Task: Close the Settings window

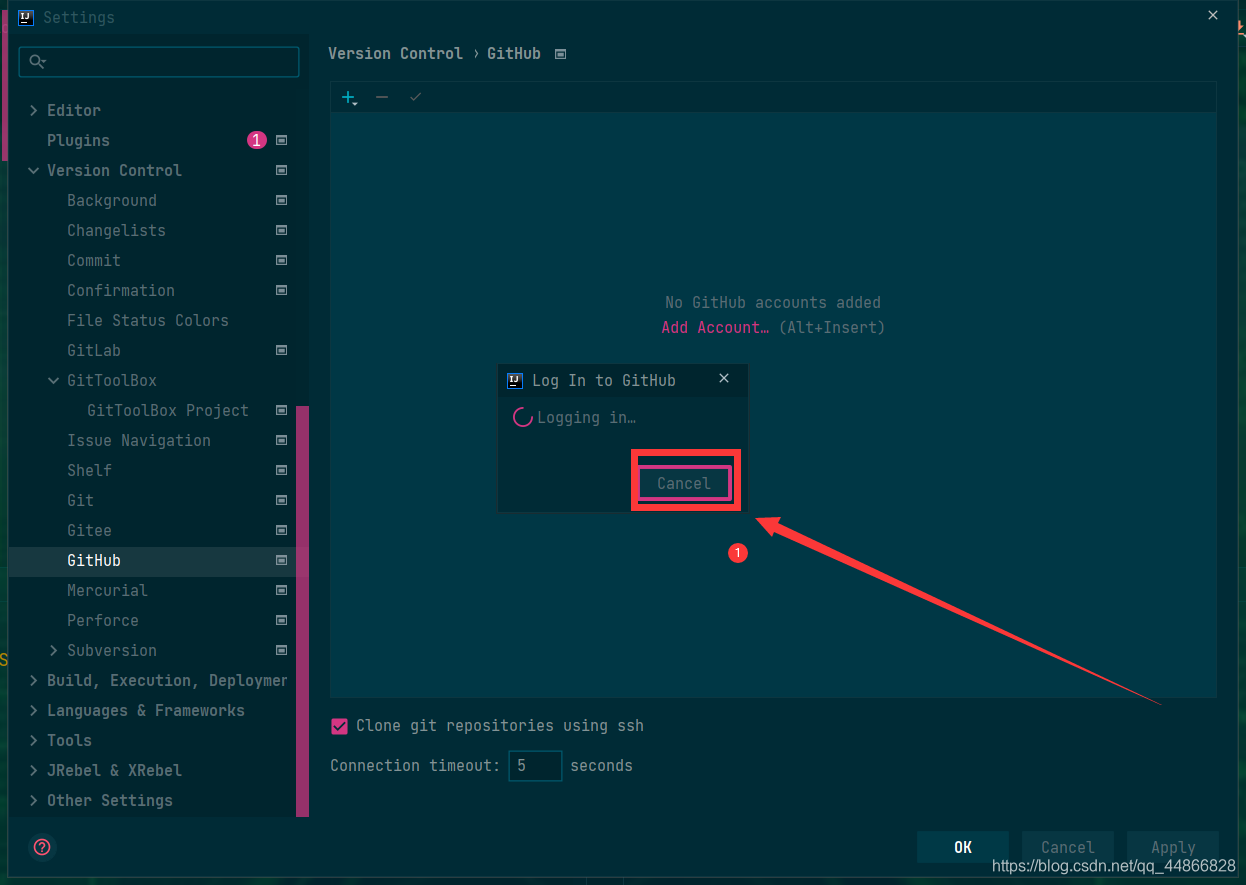Action: 1213,16
